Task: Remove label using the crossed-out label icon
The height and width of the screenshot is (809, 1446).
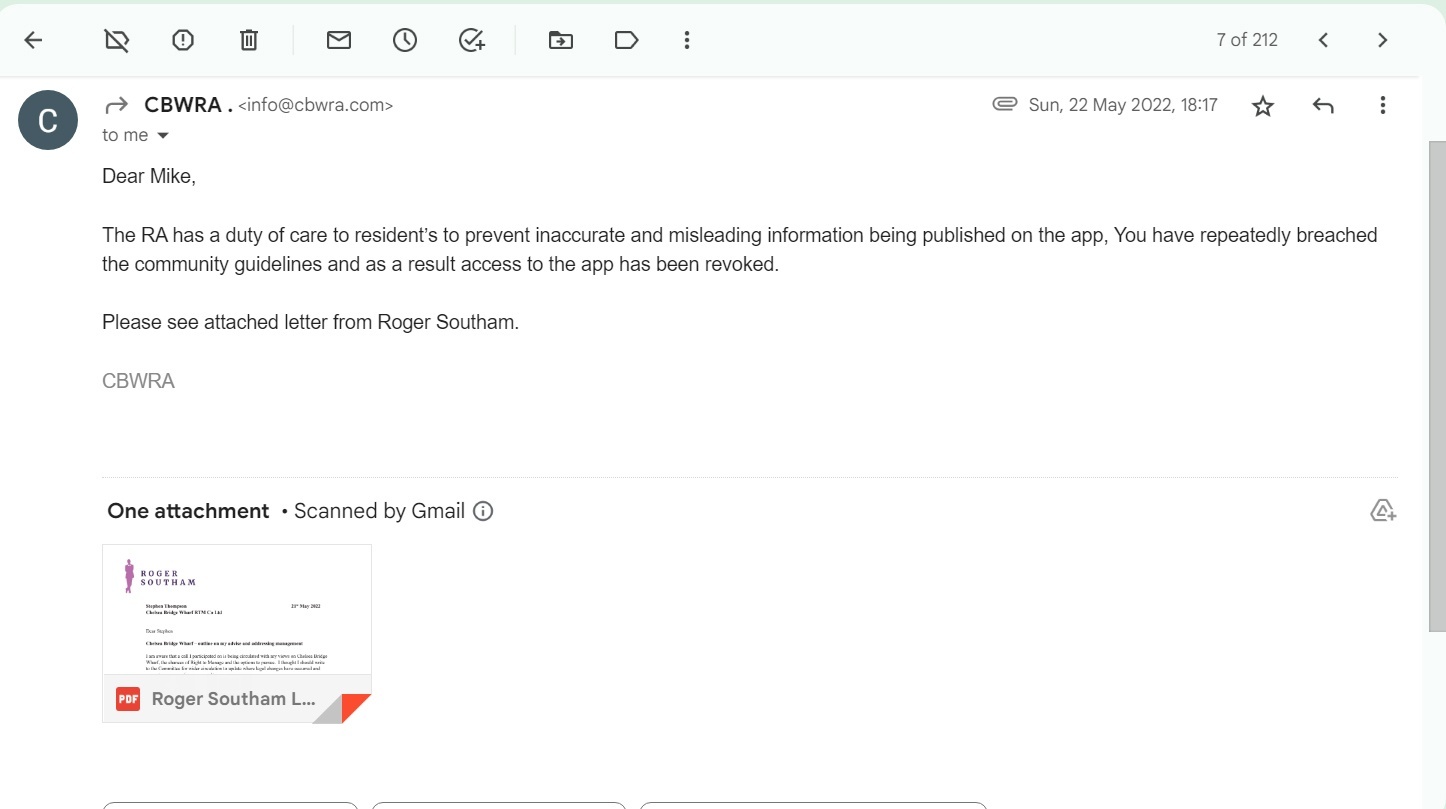Action: pyautogui.click(x=117, y=40)
